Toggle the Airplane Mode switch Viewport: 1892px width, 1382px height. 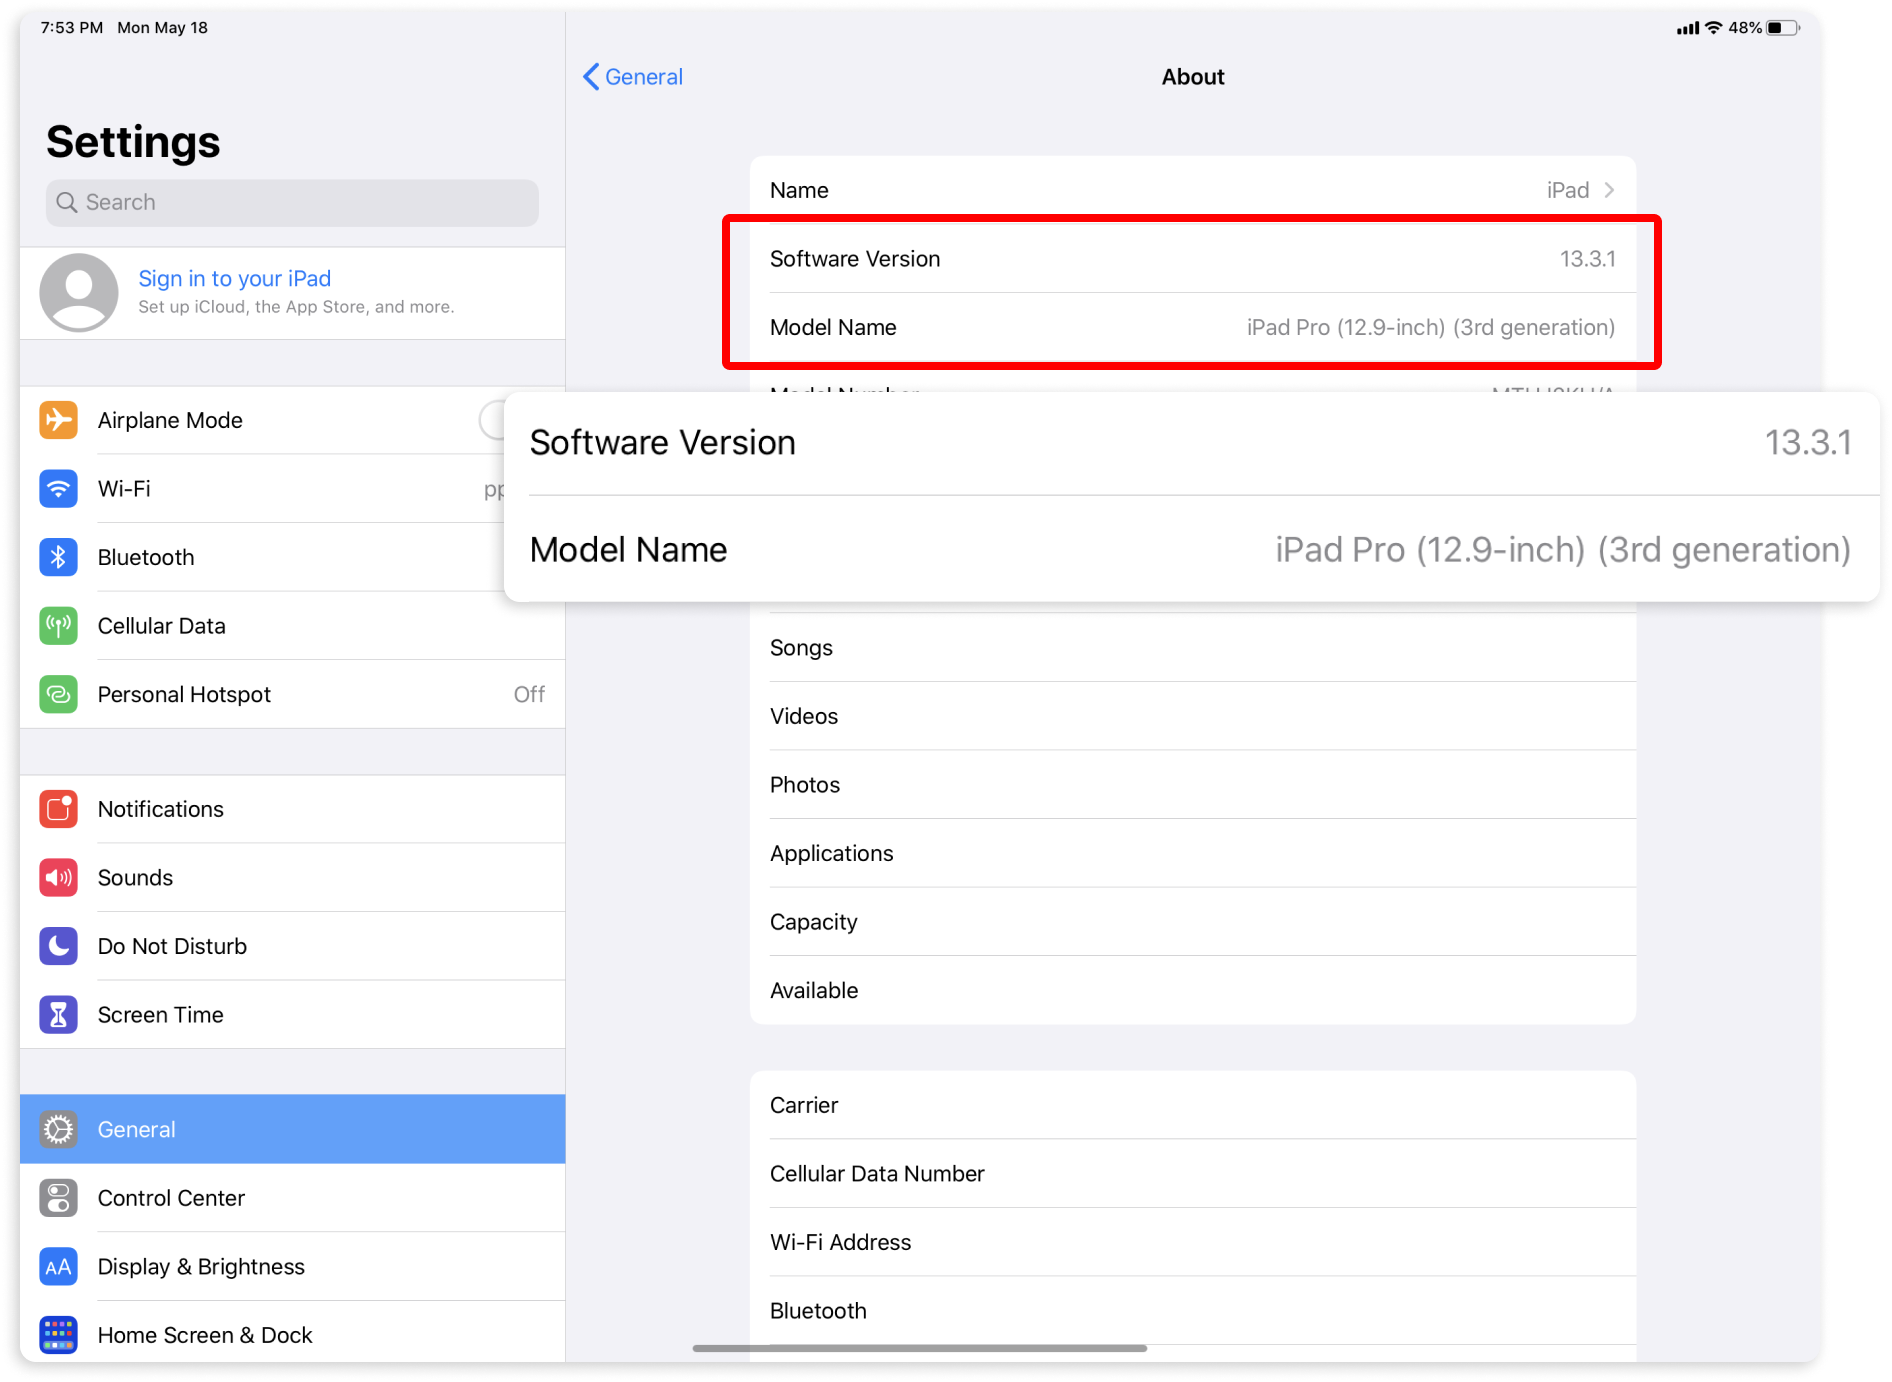(x=492, y=420)
